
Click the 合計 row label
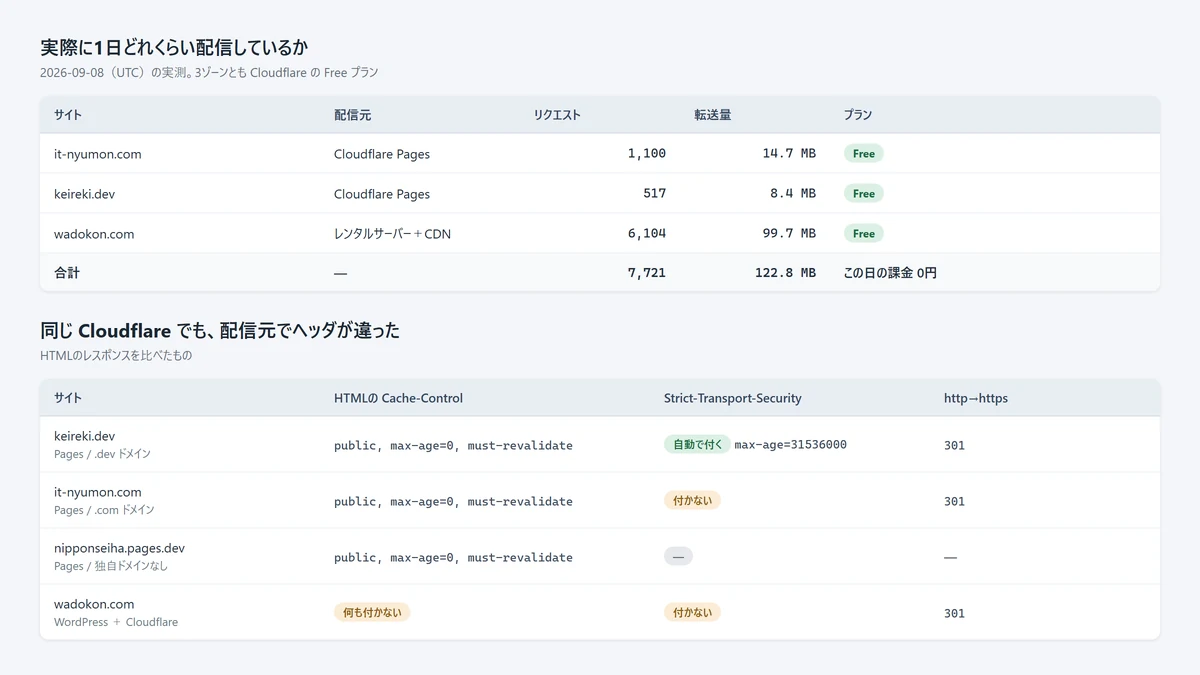pyautogui.click(x=66, y=273)
